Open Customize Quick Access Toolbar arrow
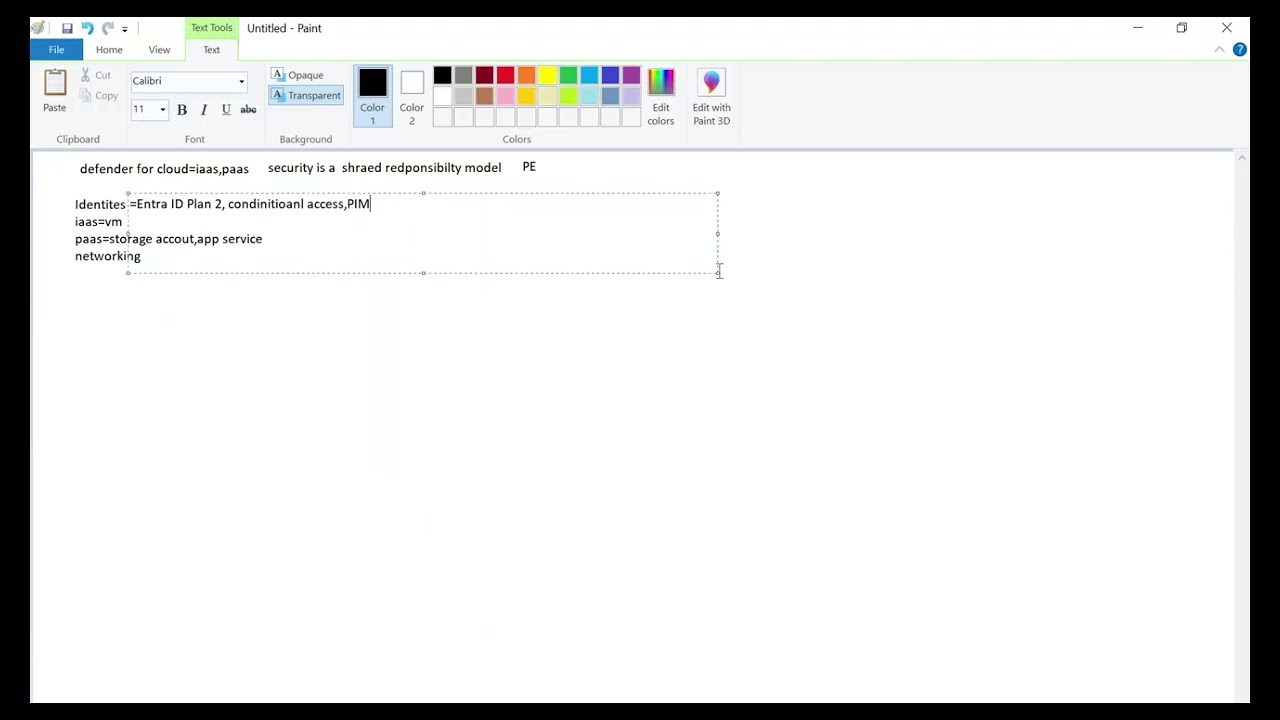Image resolution: width=1280 pixels, height=720 pixels. 125,29
